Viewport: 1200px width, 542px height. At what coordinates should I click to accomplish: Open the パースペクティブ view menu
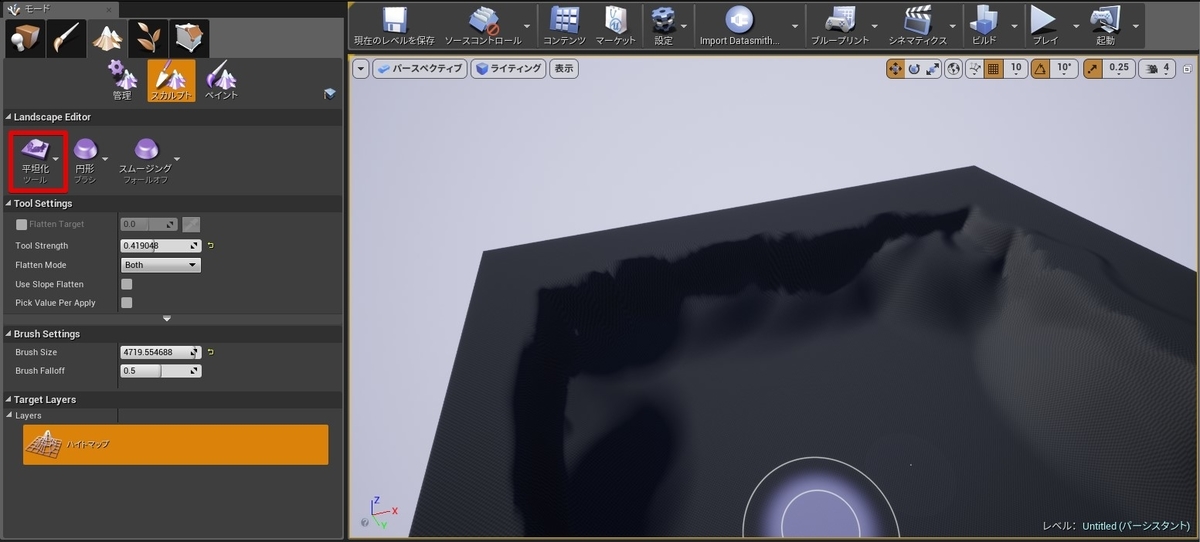pyautogui.click(x=419, y=69)
